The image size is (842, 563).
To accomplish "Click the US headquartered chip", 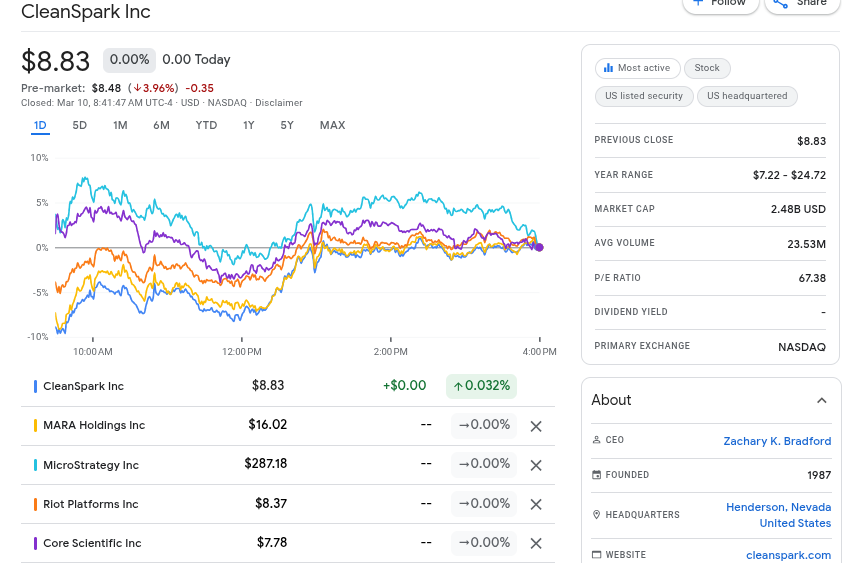I will click(747, 96).
